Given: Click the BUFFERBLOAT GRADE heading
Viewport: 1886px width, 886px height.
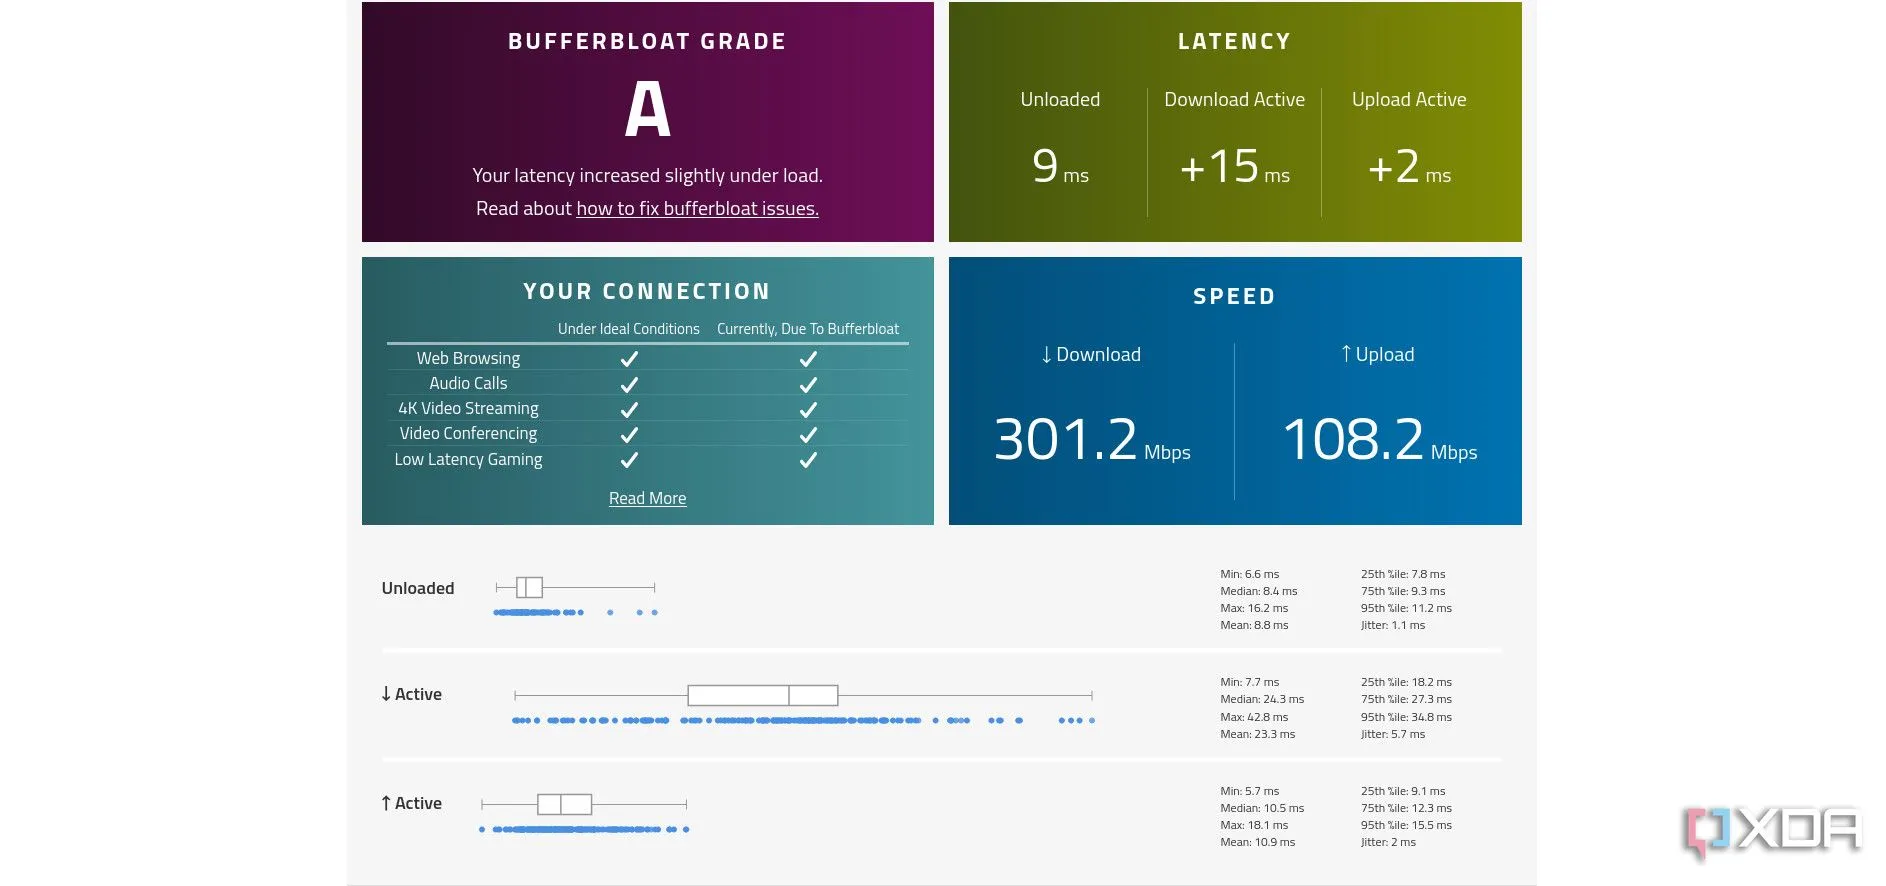Looking at the screenshot, I should (x=647, y=41).
